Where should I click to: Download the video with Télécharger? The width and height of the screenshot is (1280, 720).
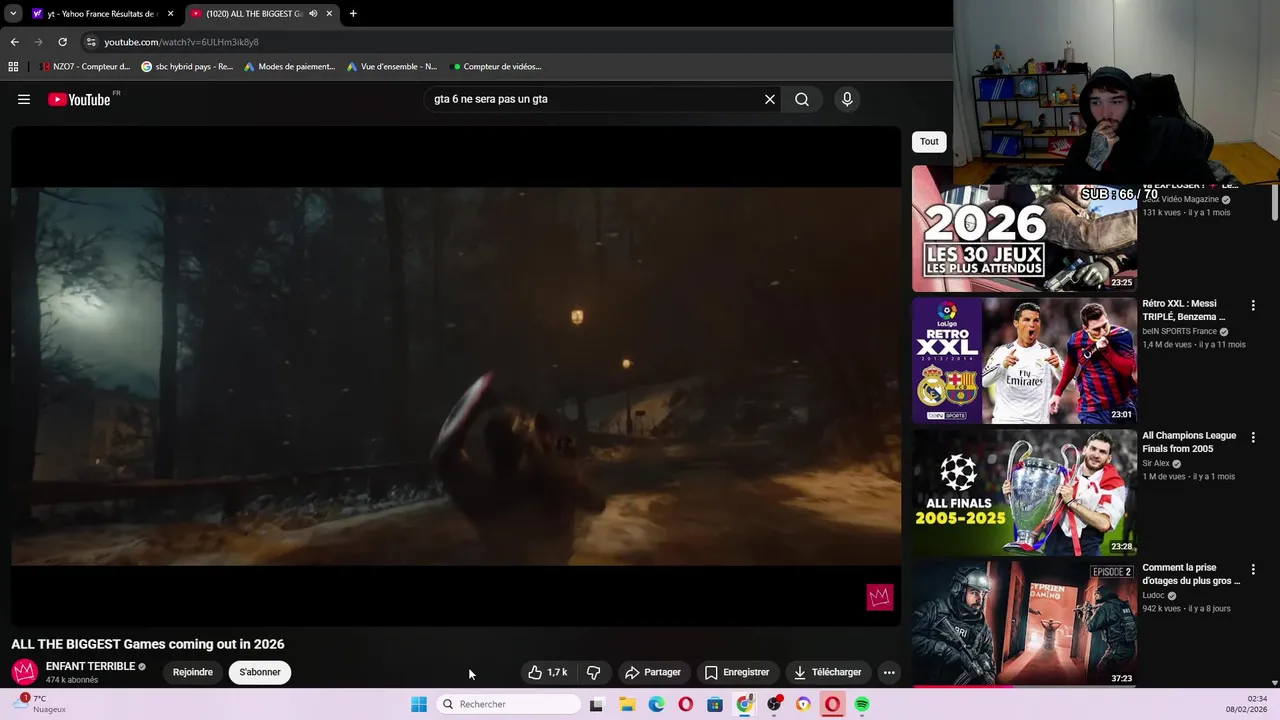pos(827,672)
